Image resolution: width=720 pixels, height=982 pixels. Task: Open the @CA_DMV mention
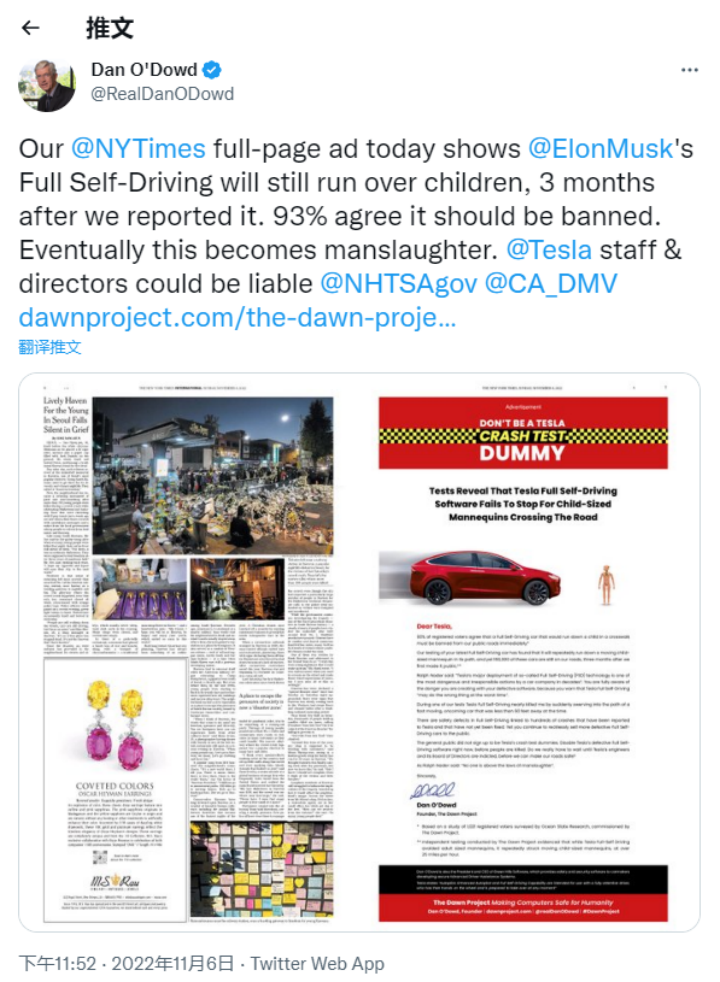[551, 284]
